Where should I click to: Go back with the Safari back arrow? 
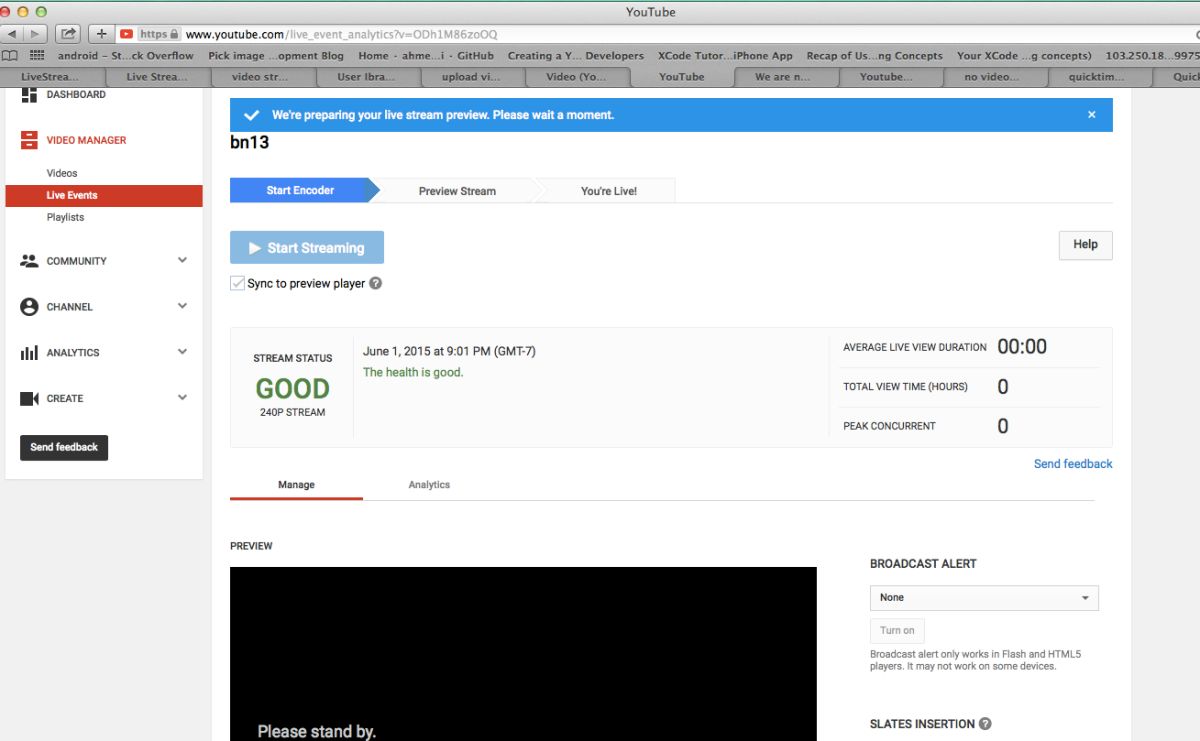tap(13, 34)
